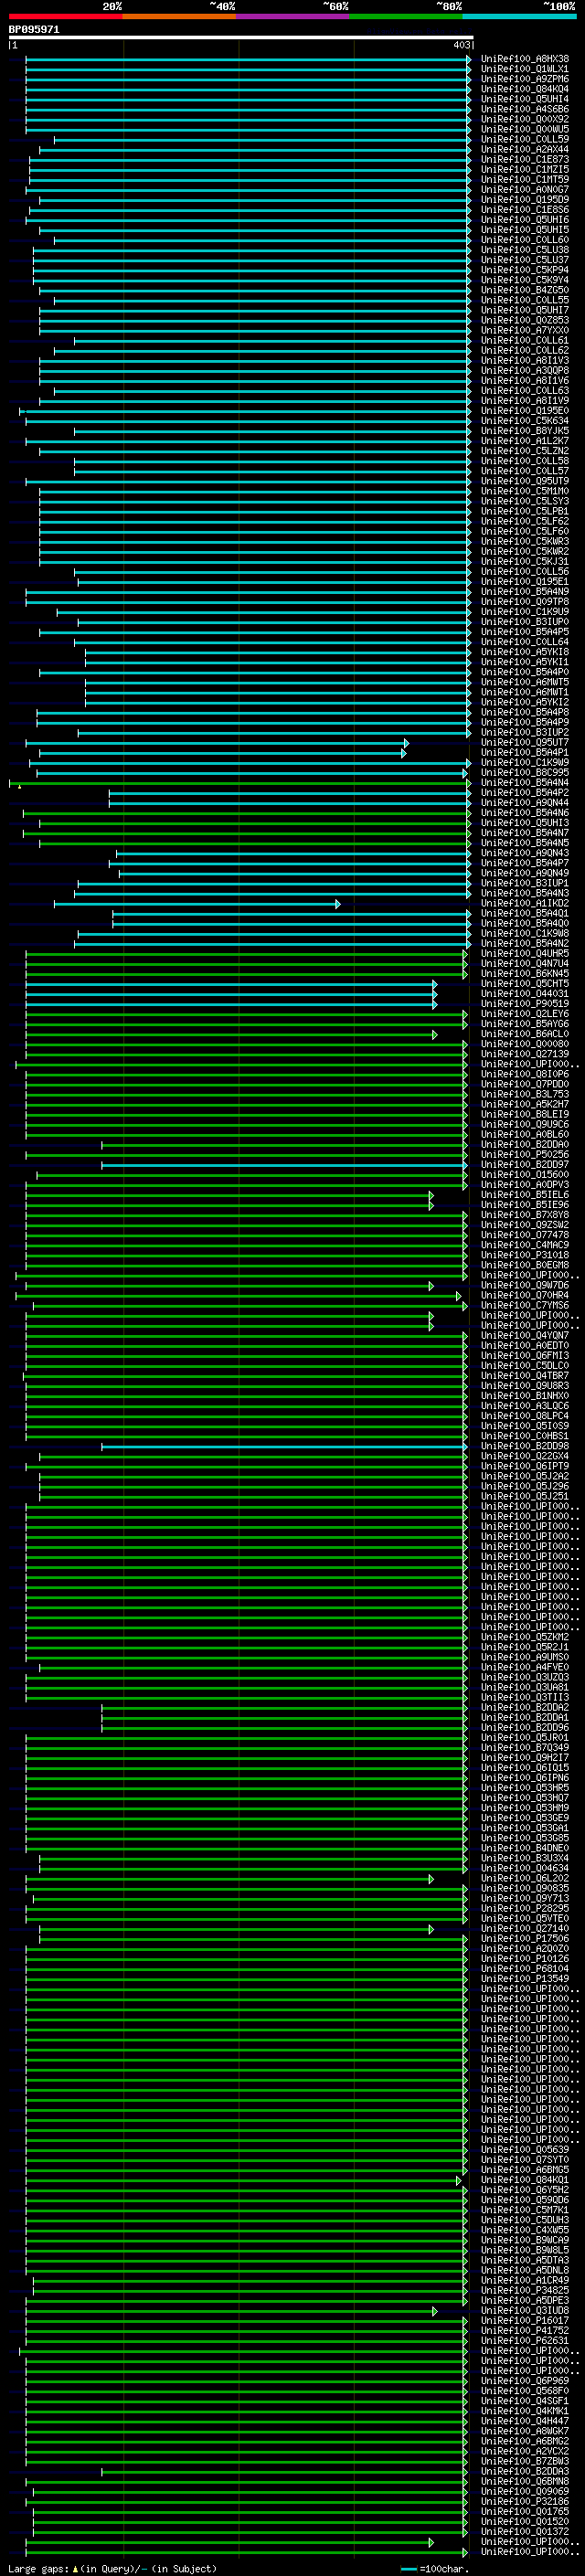Open the UniRef100_C5M7K1 label
The height and width of the screenshot is (2576, 585).
(524, 2210)
